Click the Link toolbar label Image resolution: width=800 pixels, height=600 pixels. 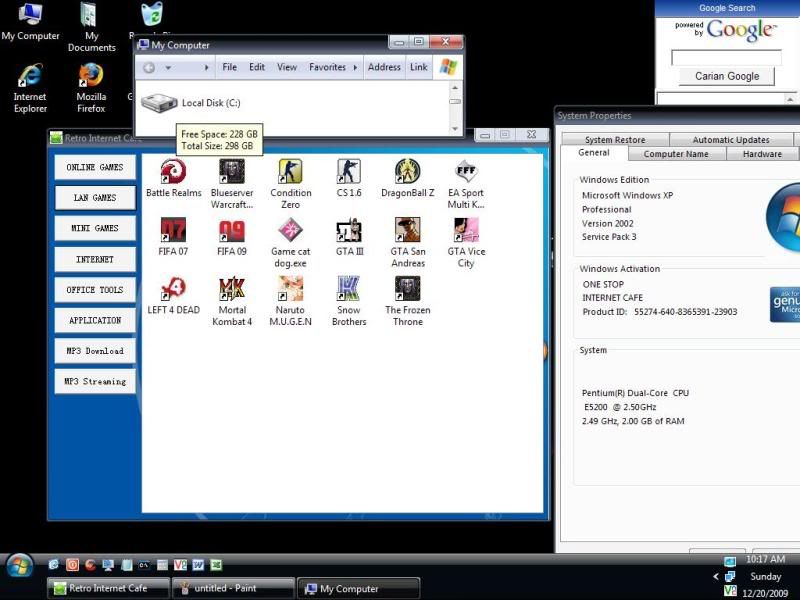point(418,67)
